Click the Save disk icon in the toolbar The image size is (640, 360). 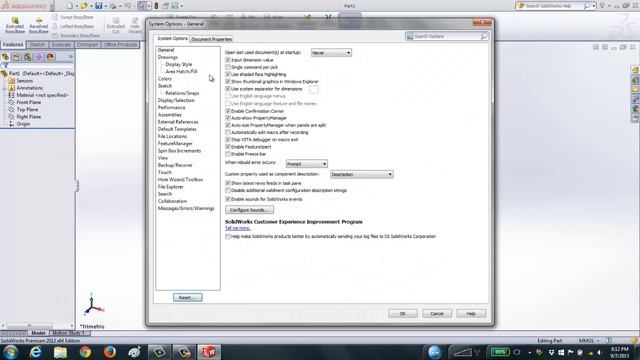point(98,6)
